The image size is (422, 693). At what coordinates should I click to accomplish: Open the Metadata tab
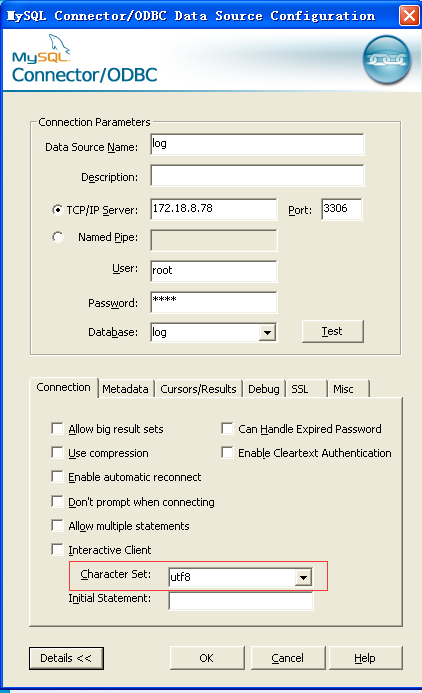click(125, 389)
